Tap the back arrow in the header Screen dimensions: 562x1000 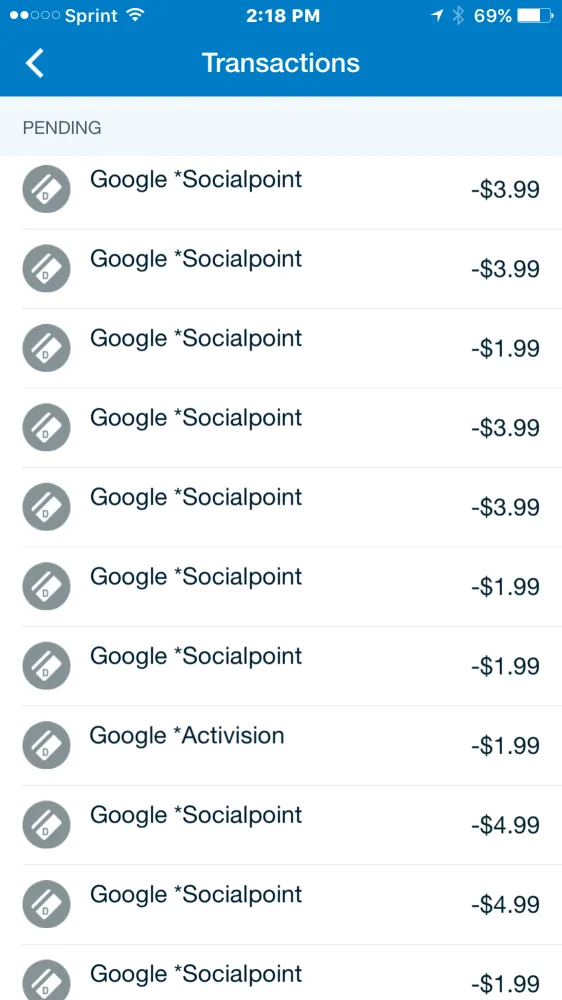(34, 63)
